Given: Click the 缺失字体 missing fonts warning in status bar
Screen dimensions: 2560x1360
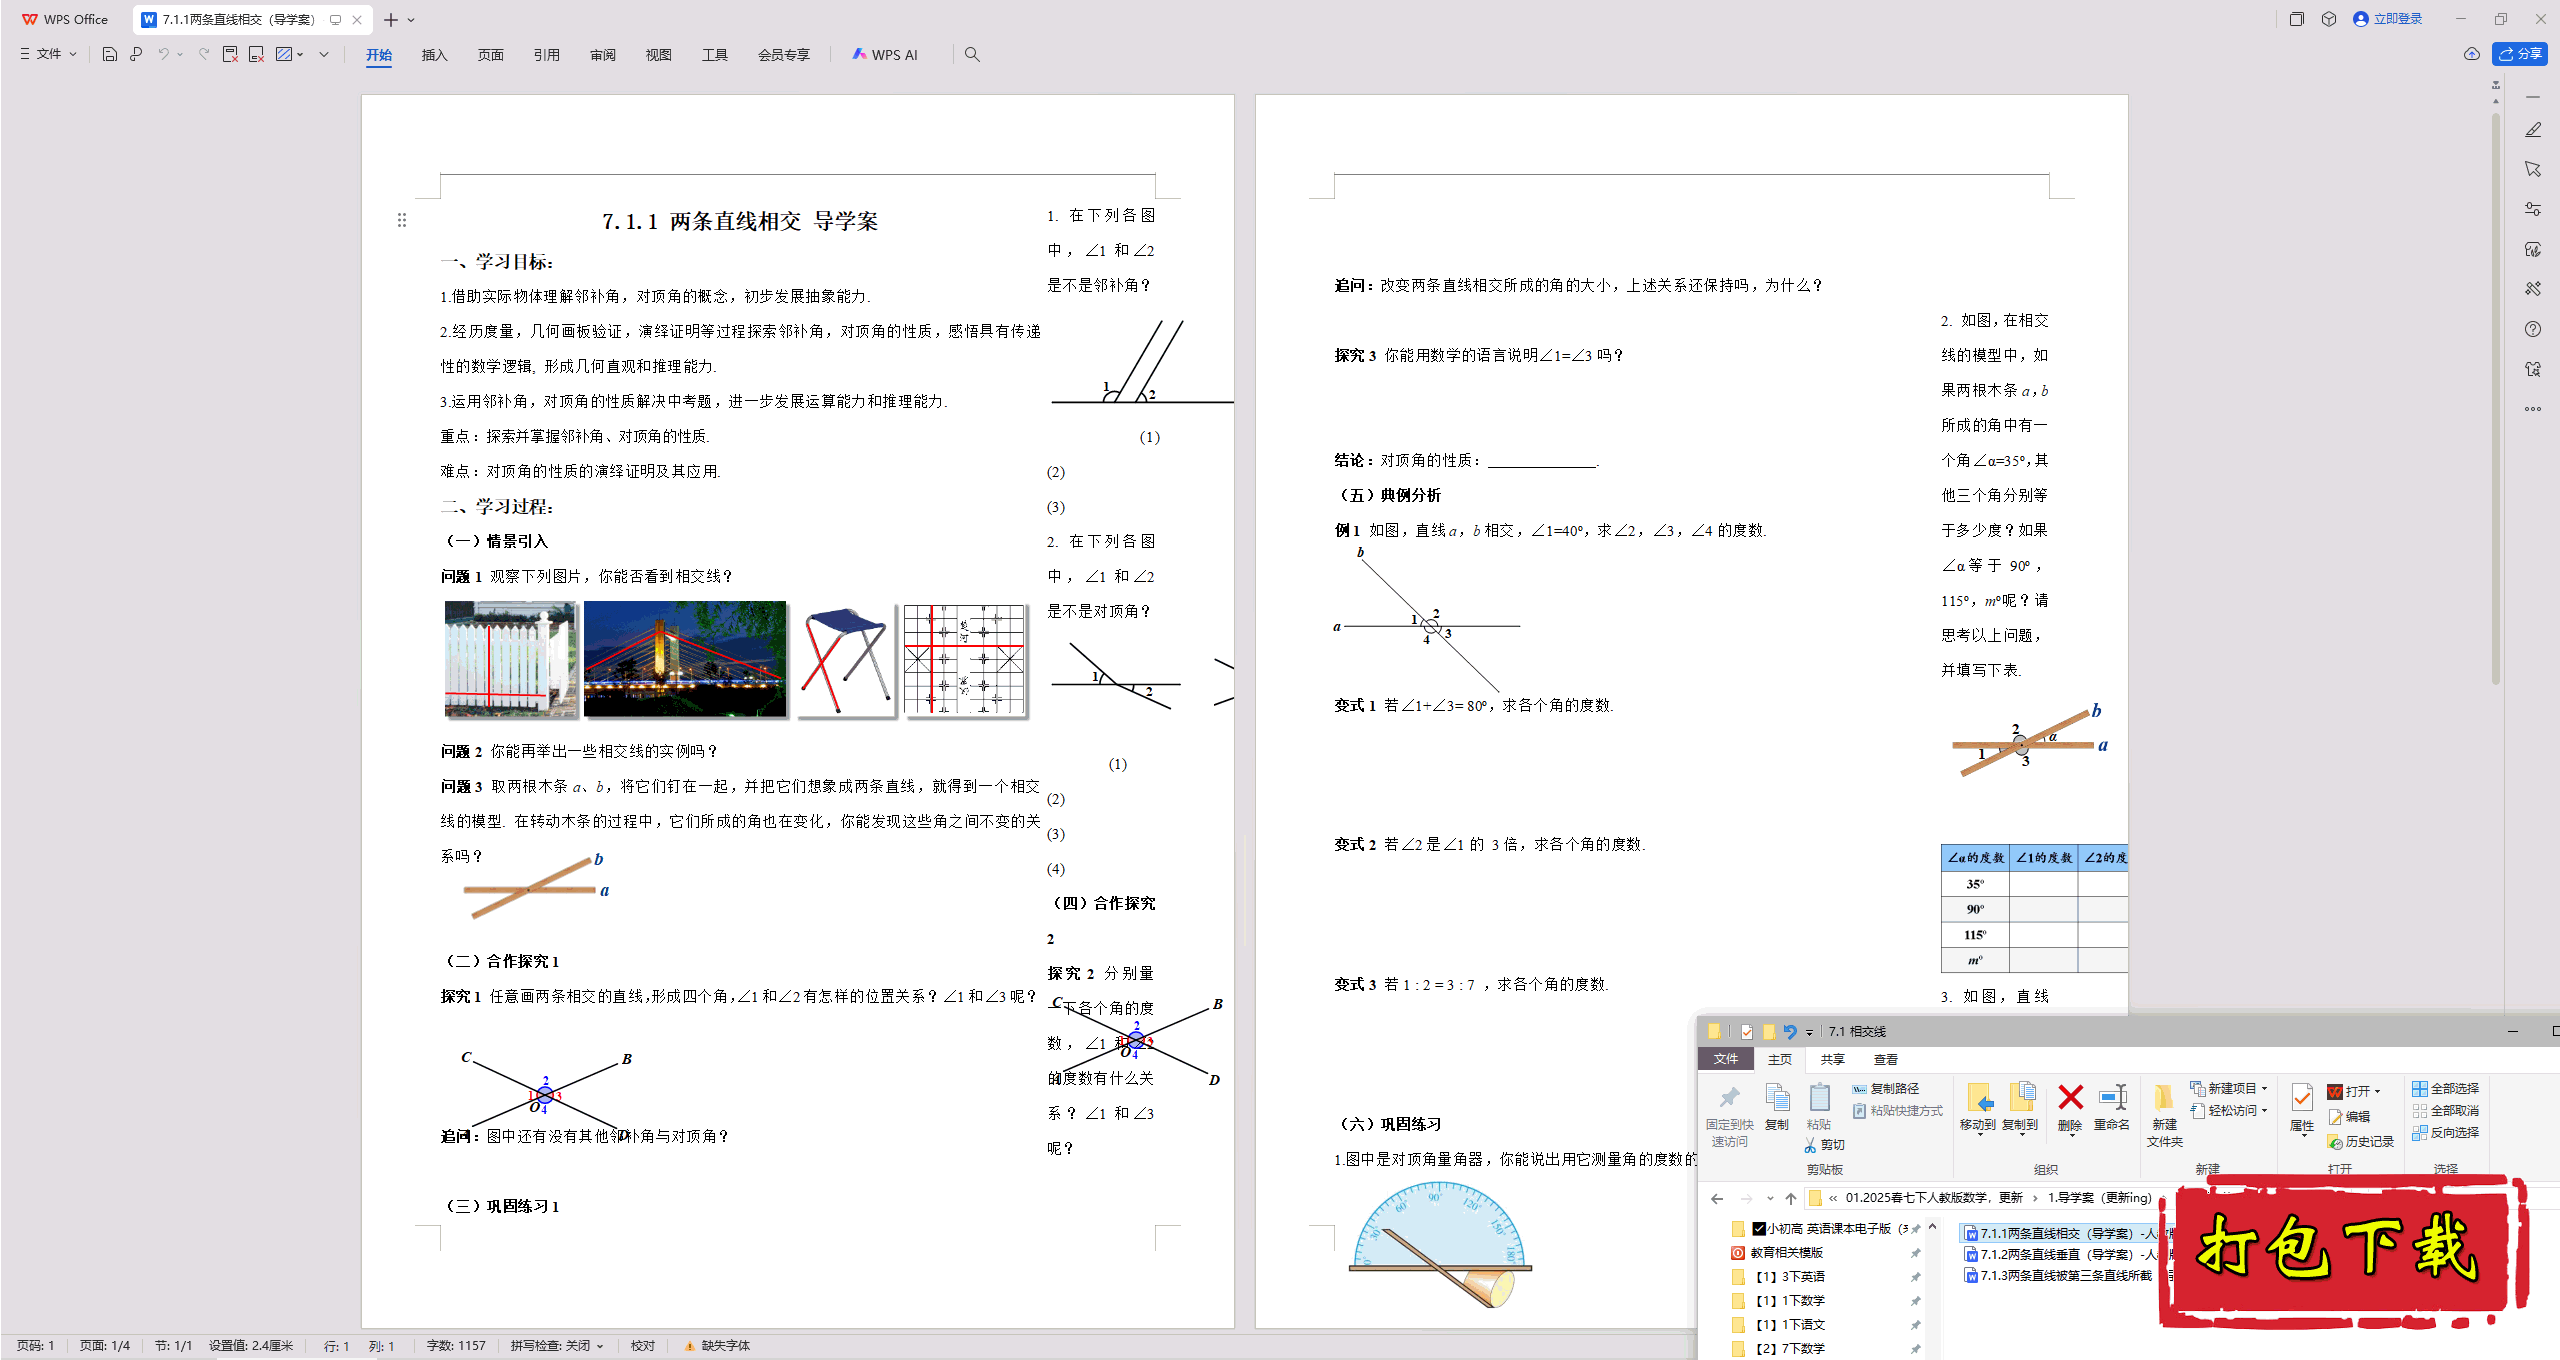Looking at the screenshot, I should pyautogui.click(x=717, y=1346).
